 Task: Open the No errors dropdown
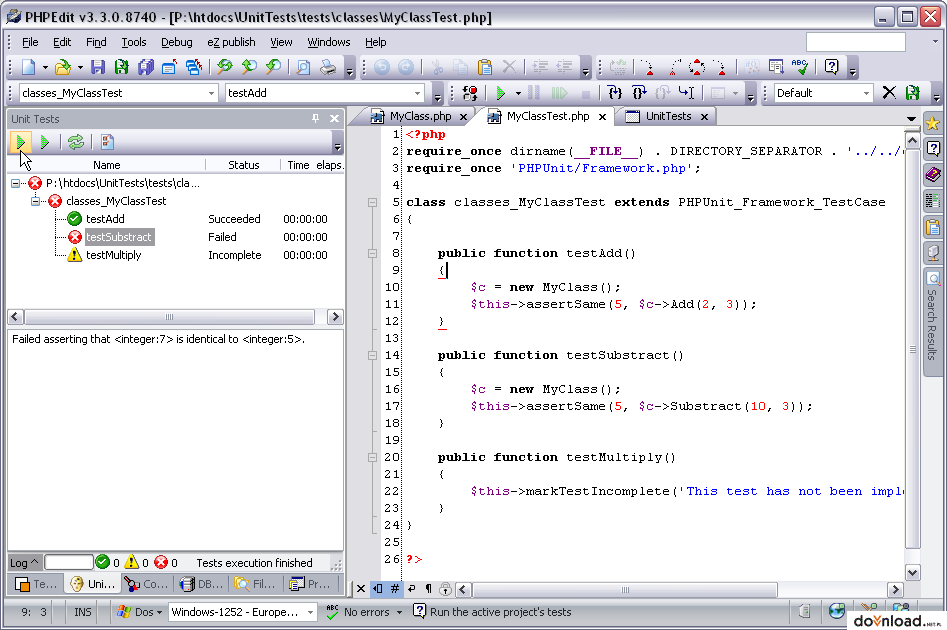click(399, 612)
